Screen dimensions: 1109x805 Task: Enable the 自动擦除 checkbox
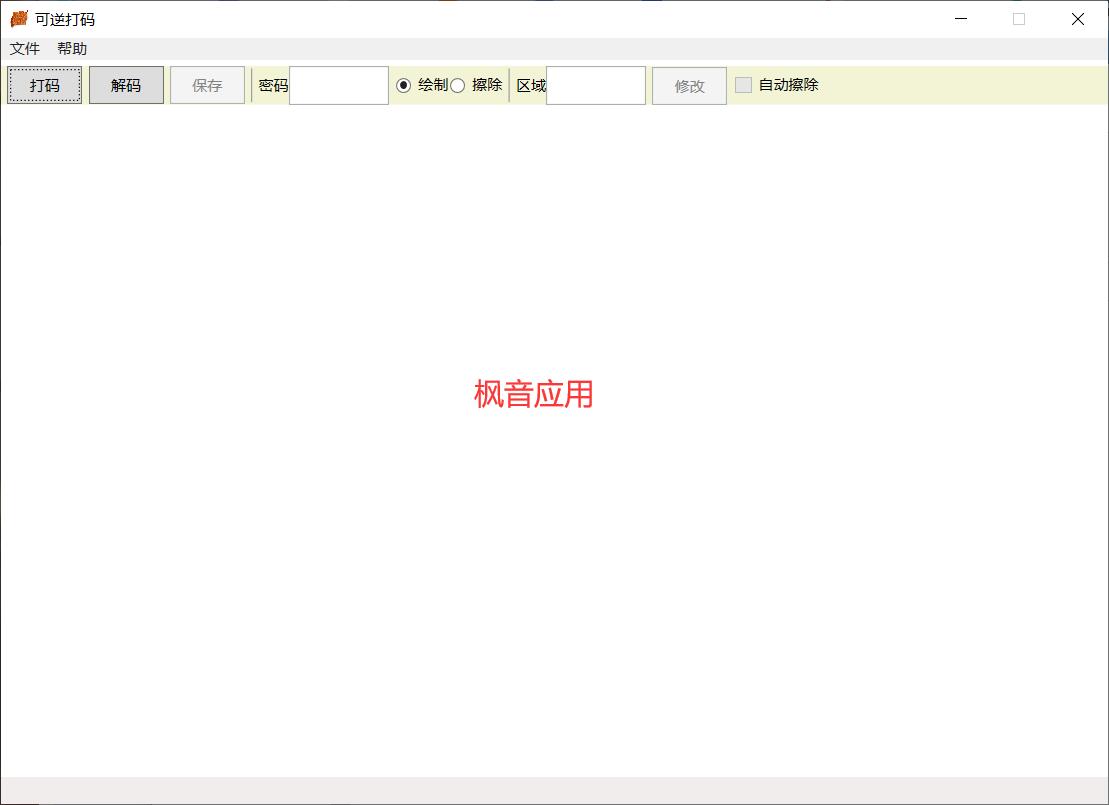[x=743, y=85]
